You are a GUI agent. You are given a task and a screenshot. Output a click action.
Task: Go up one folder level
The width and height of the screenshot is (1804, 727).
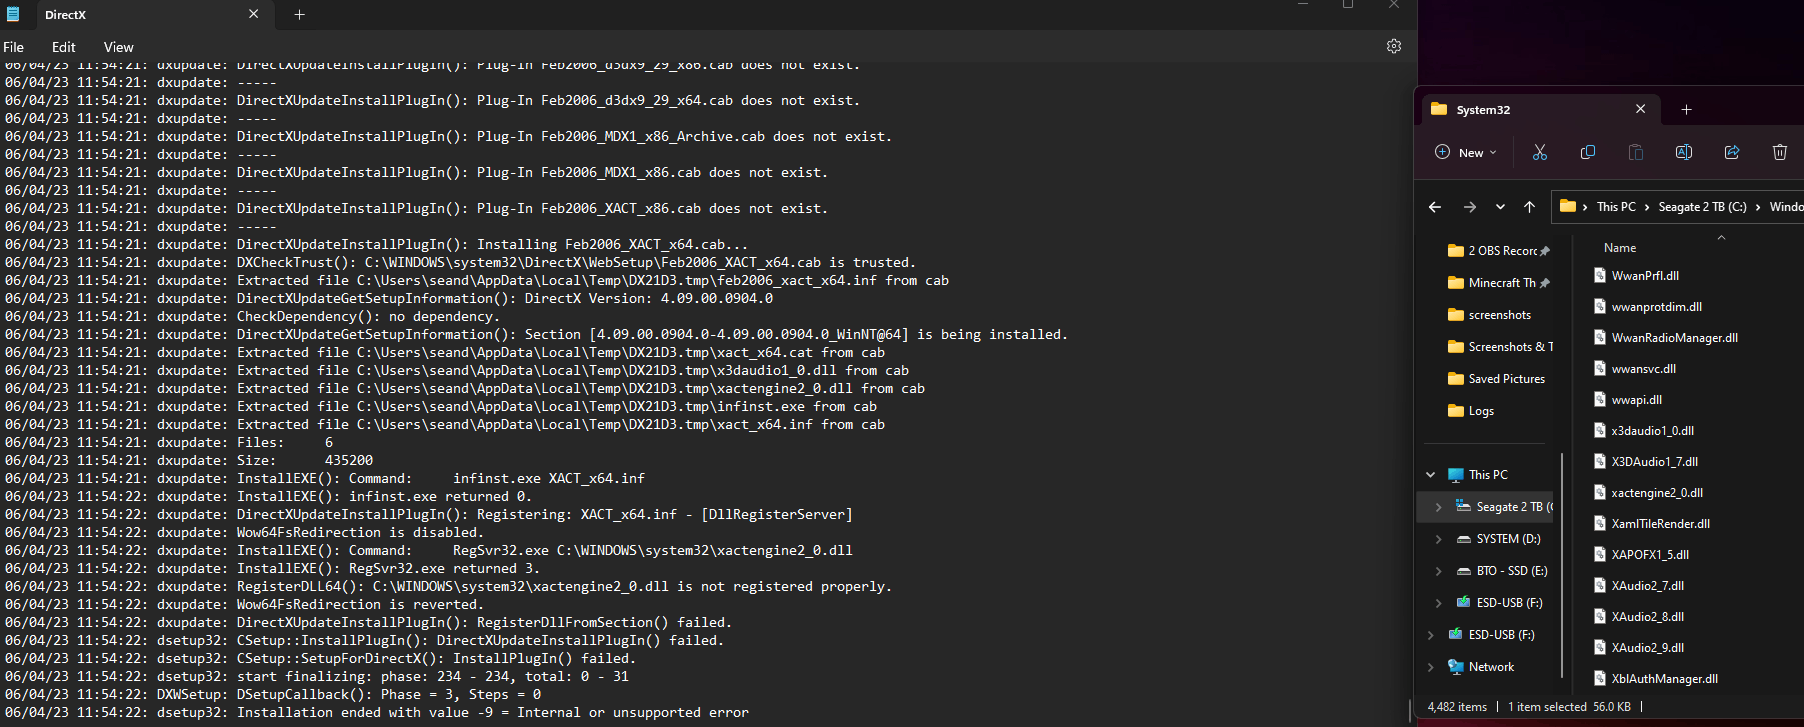pos(1529,207)
